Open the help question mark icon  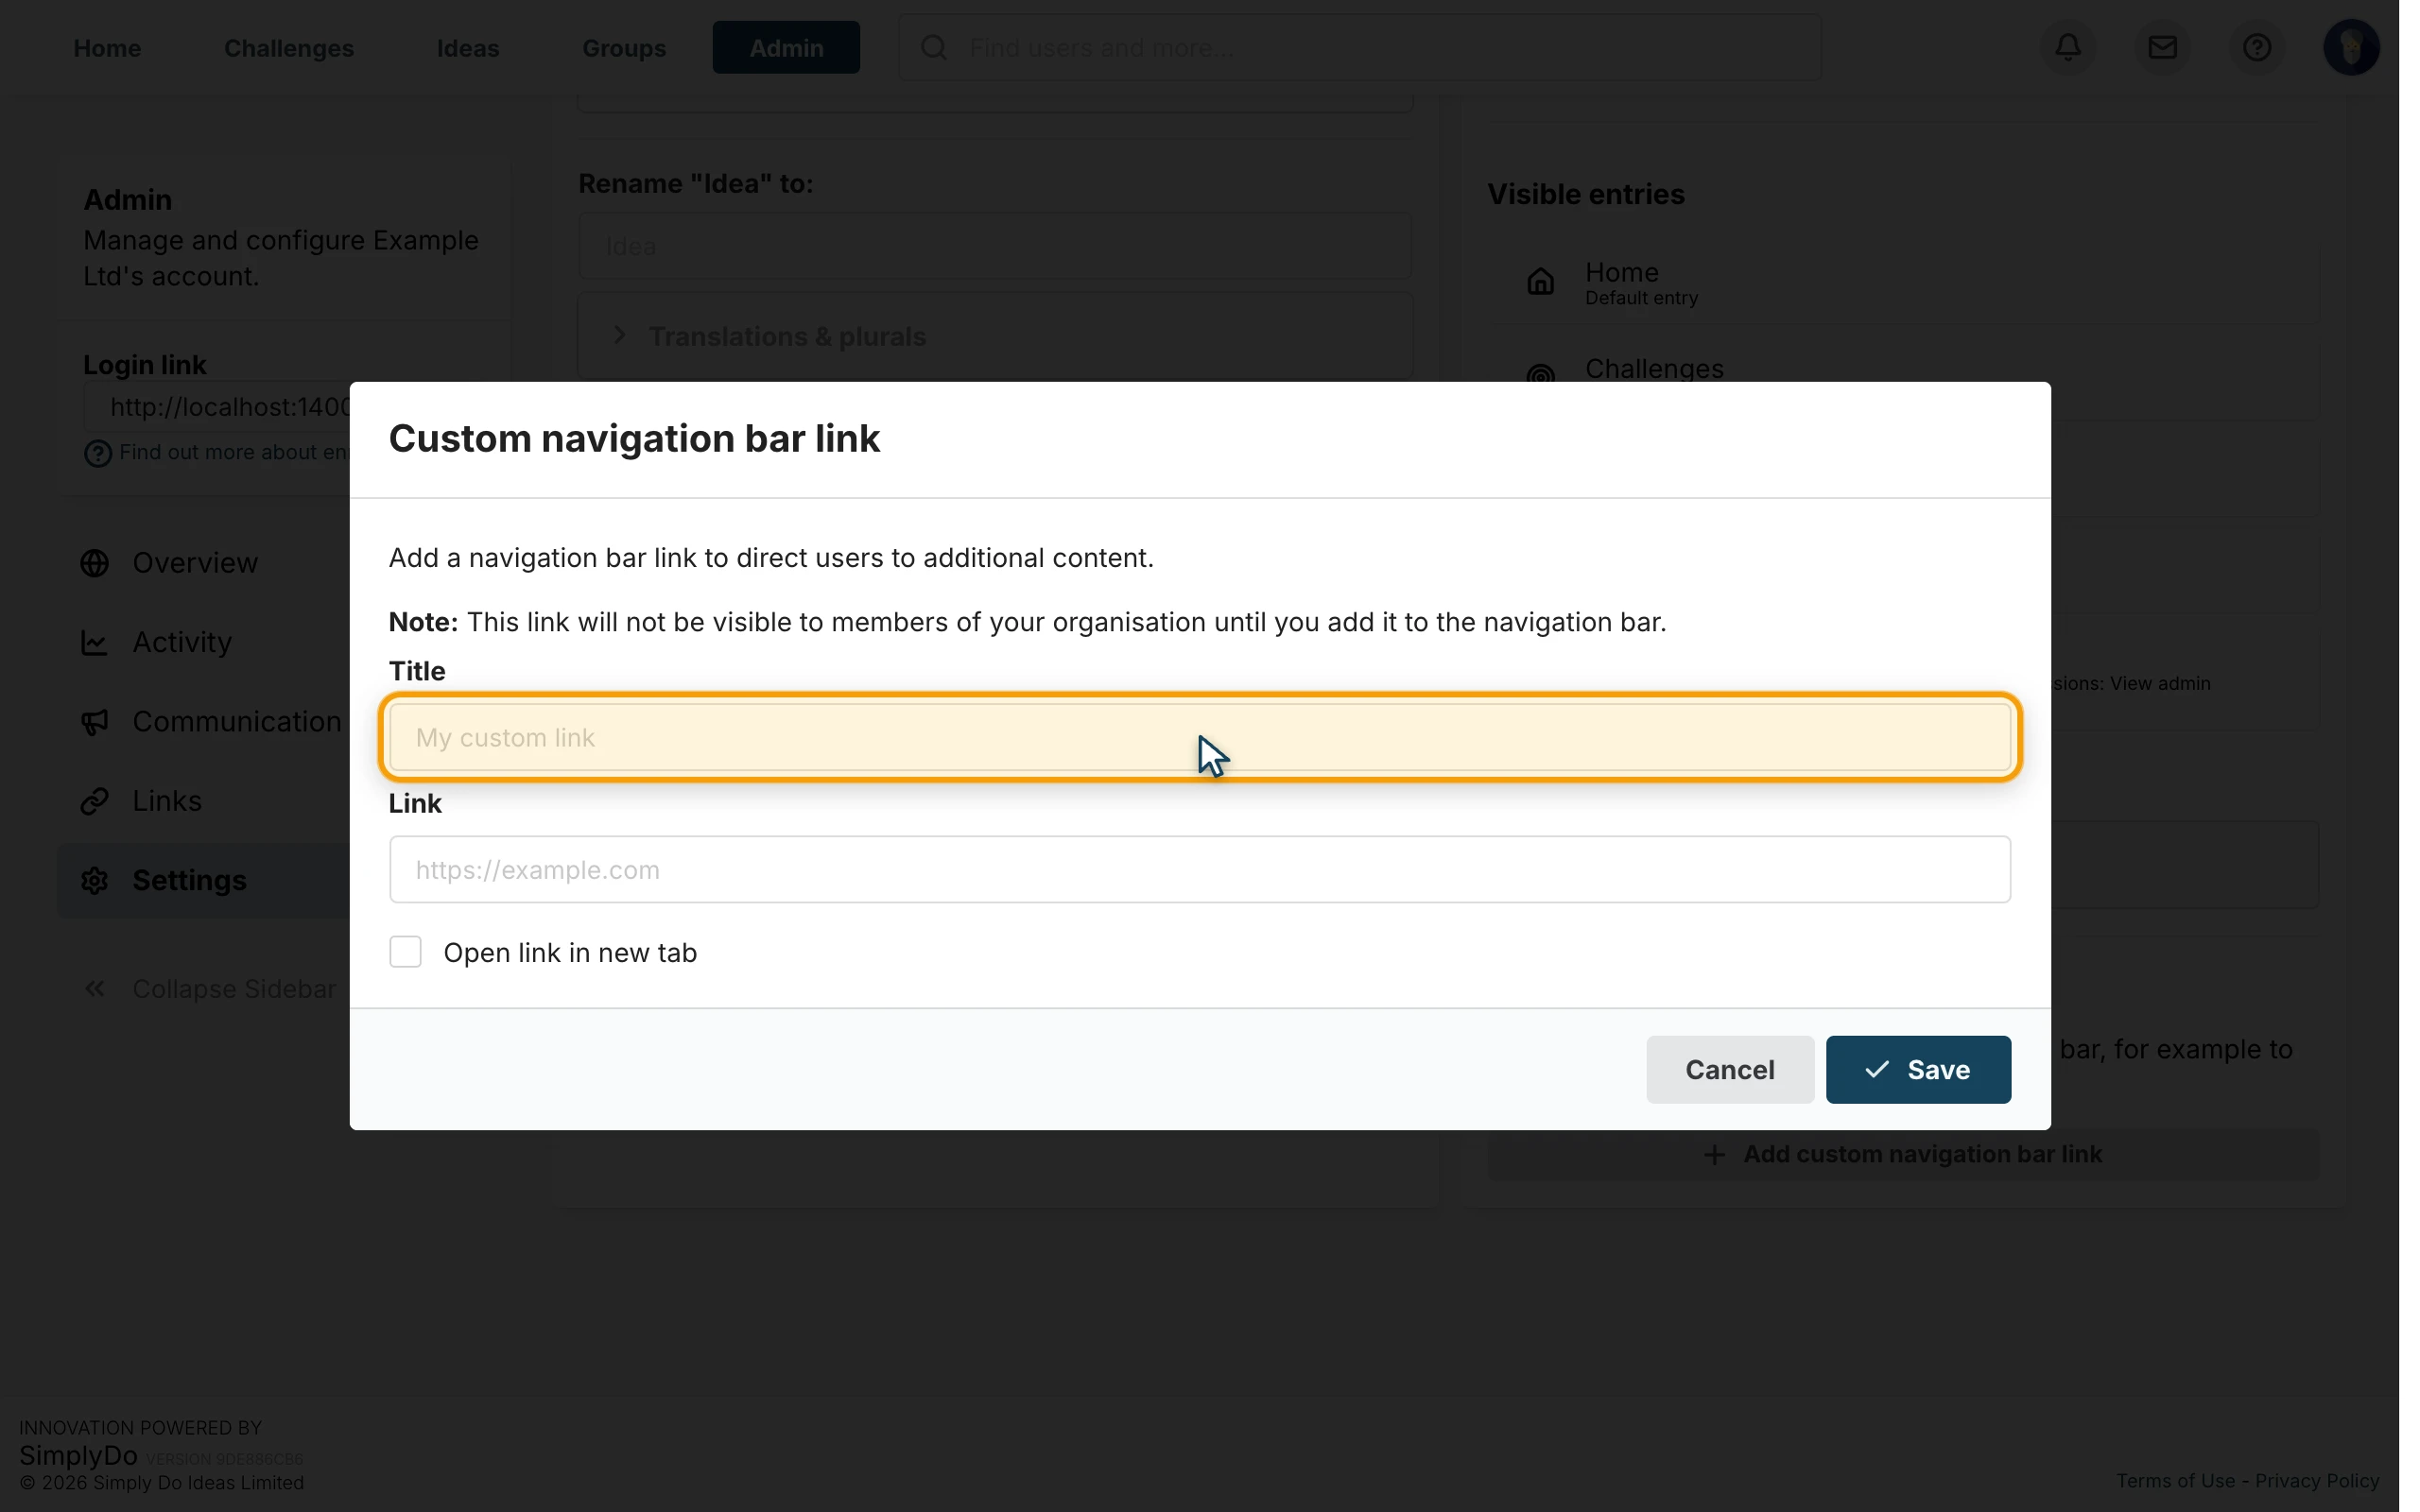pyautogui.click(x=2256, y=47)
